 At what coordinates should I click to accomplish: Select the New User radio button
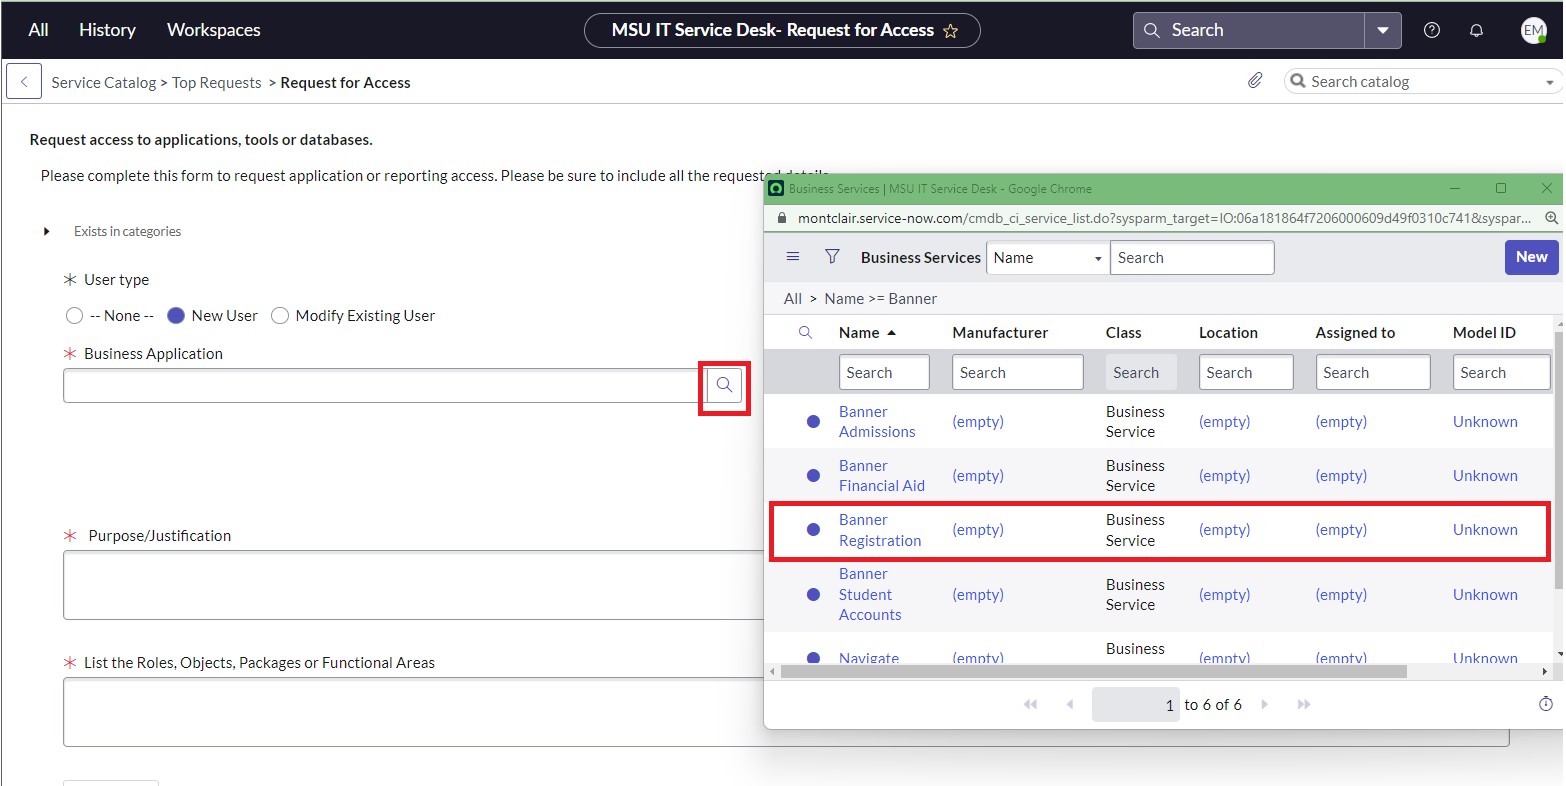click(x=176, y=315)
